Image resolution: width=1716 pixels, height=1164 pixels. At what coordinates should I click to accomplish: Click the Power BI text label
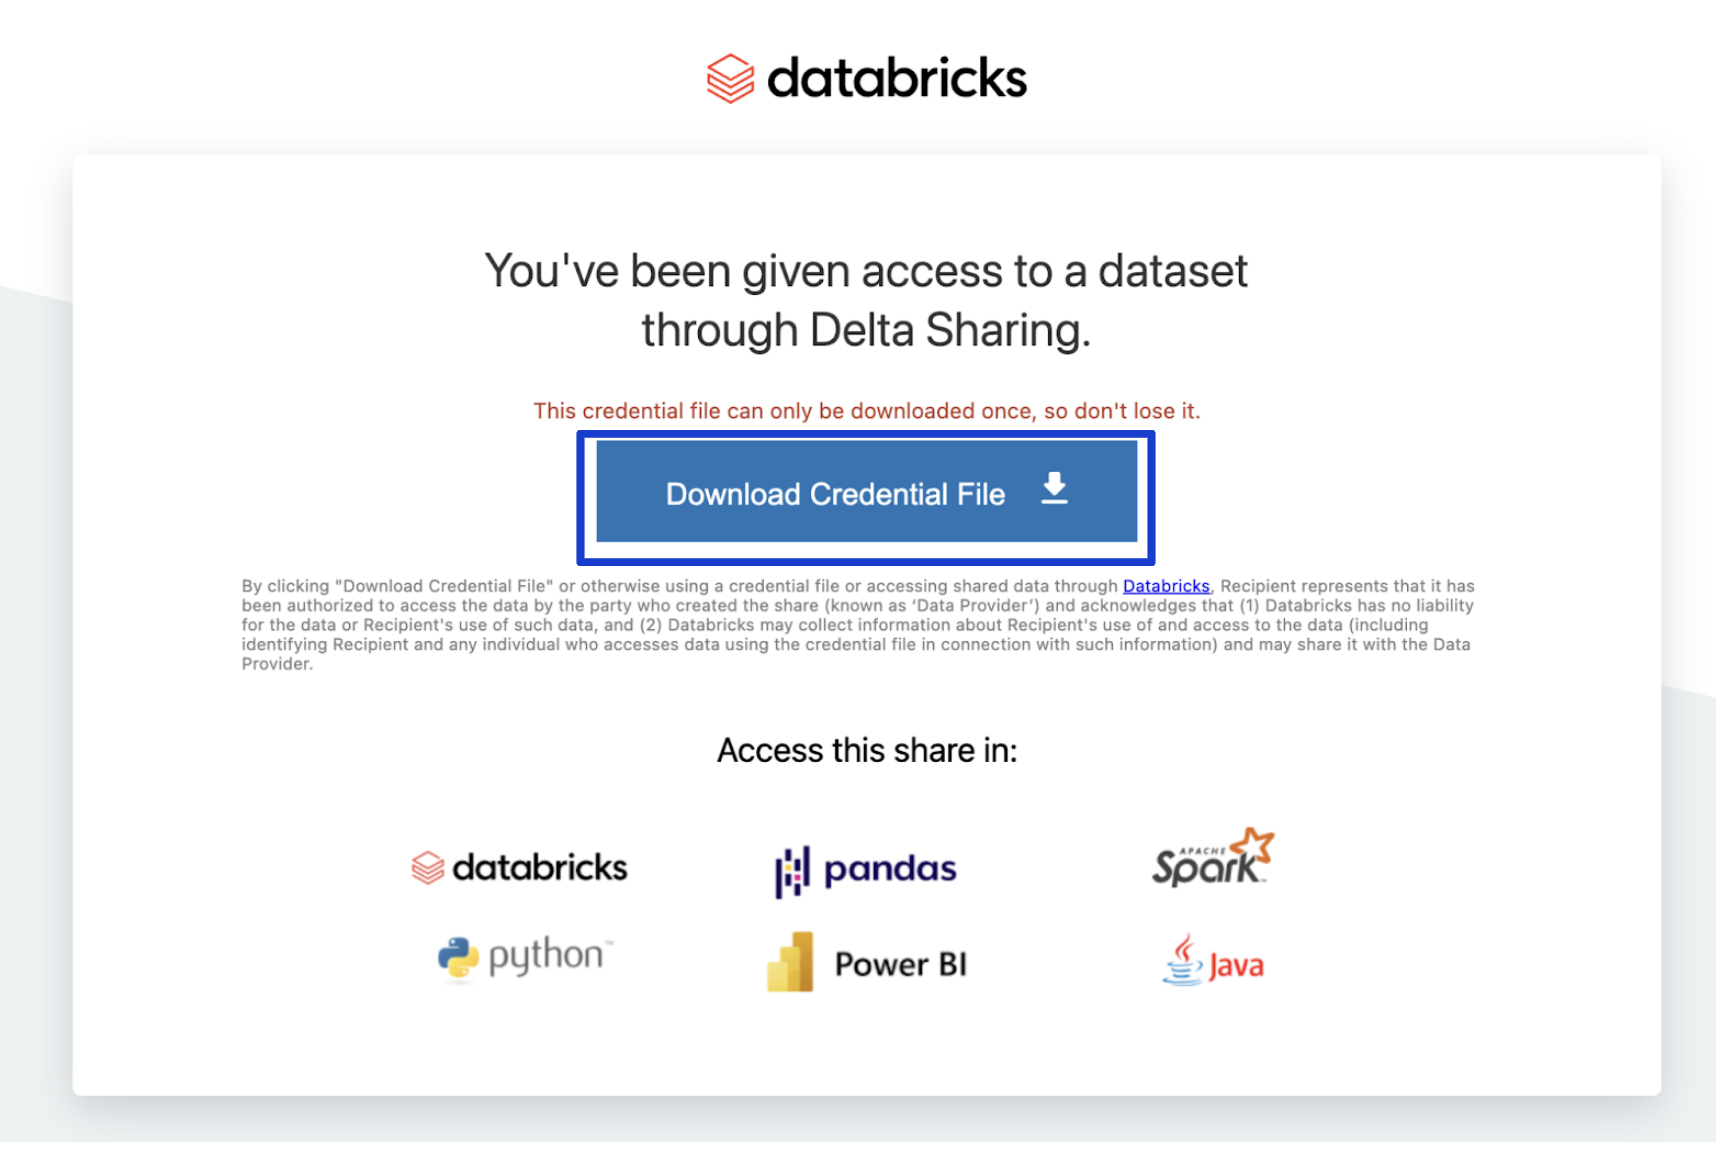[900, 964]
